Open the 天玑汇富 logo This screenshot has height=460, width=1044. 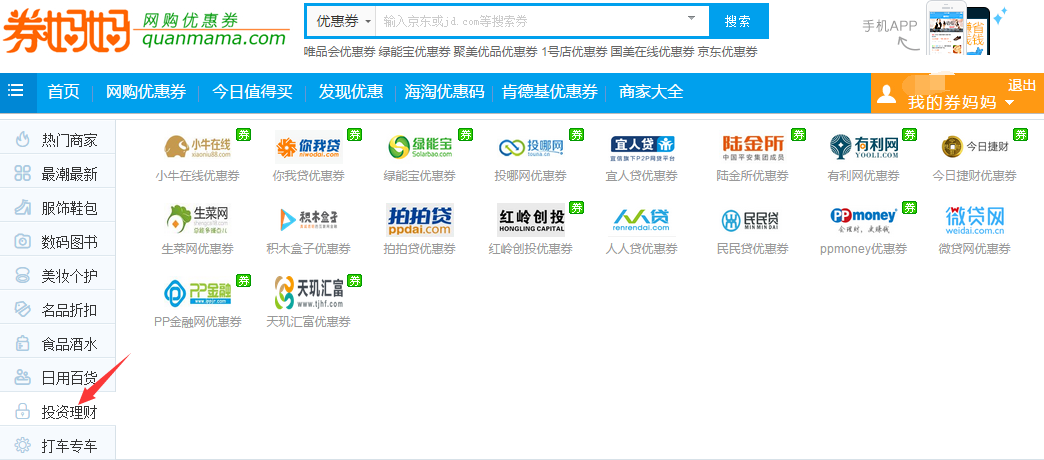[309, 293]
